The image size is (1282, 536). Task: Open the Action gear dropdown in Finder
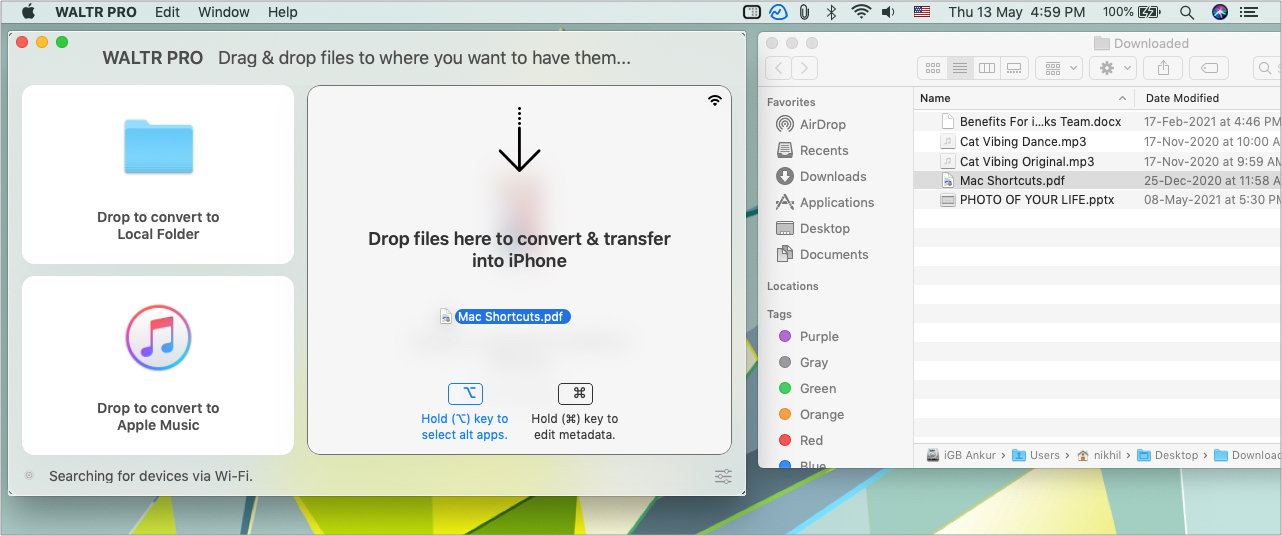pos(1113,68)
